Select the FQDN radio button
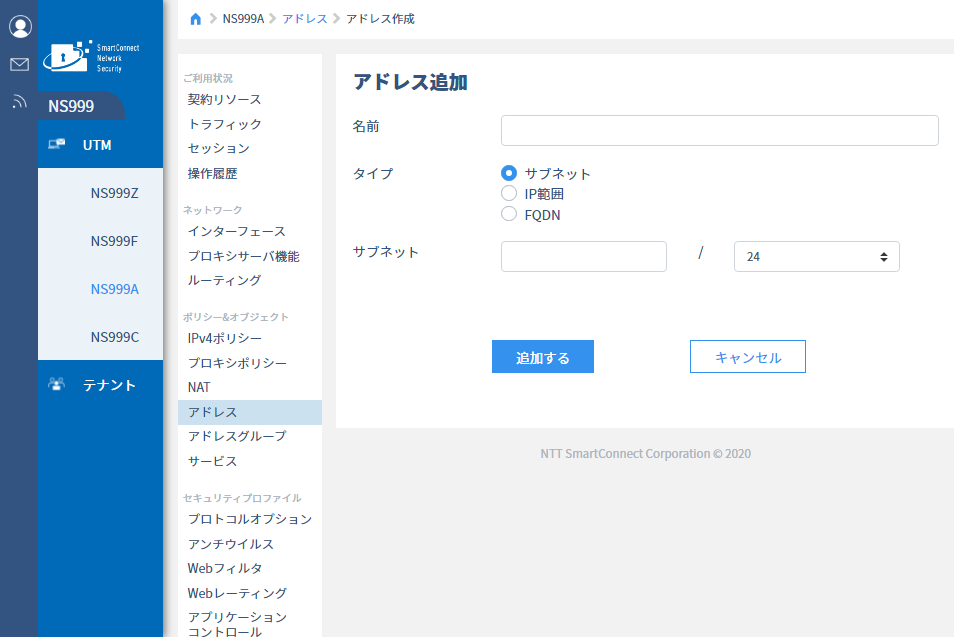954x637 pixels. pos(509,214)
